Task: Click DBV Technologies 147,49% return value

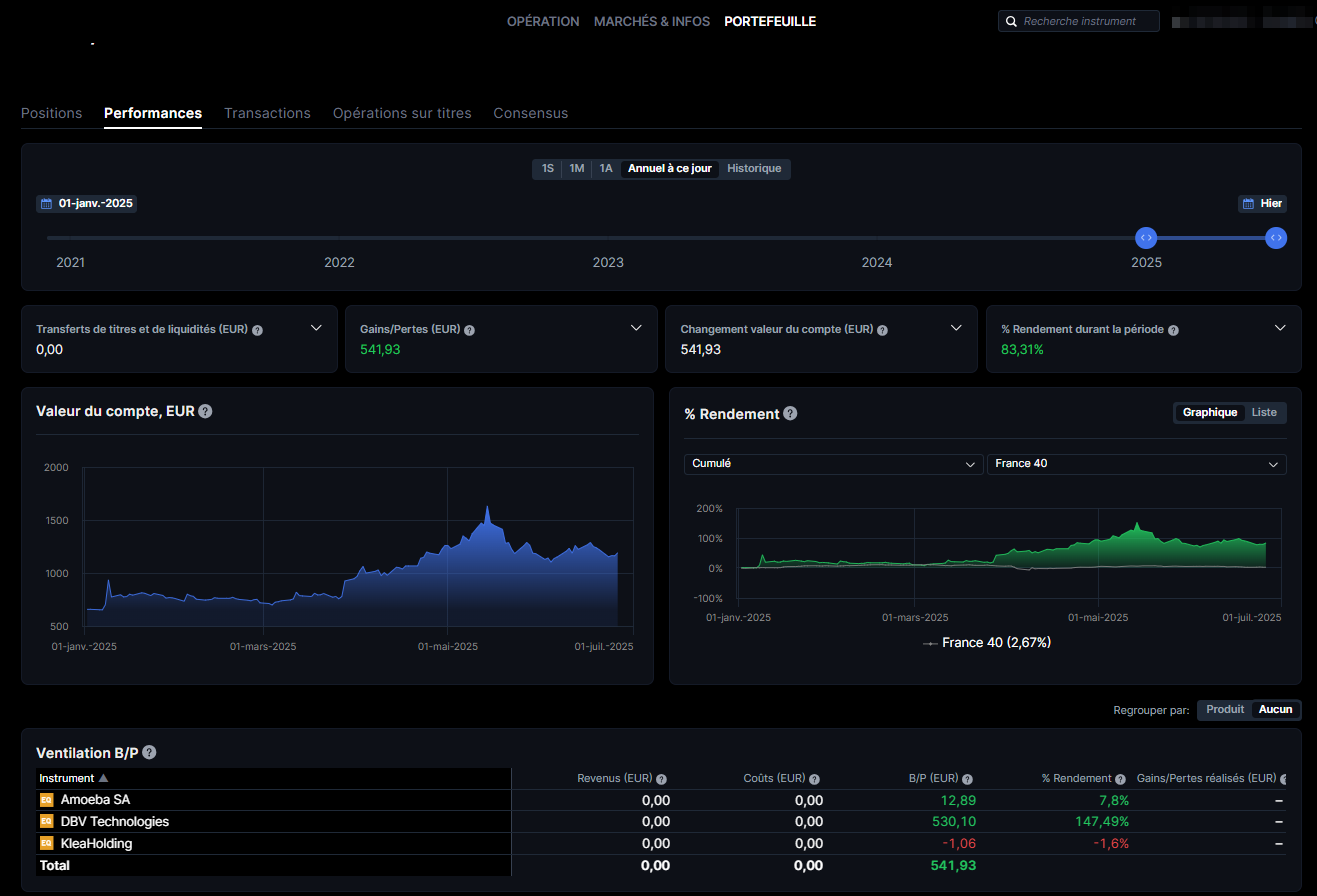Action: (x=1101, y=822)
